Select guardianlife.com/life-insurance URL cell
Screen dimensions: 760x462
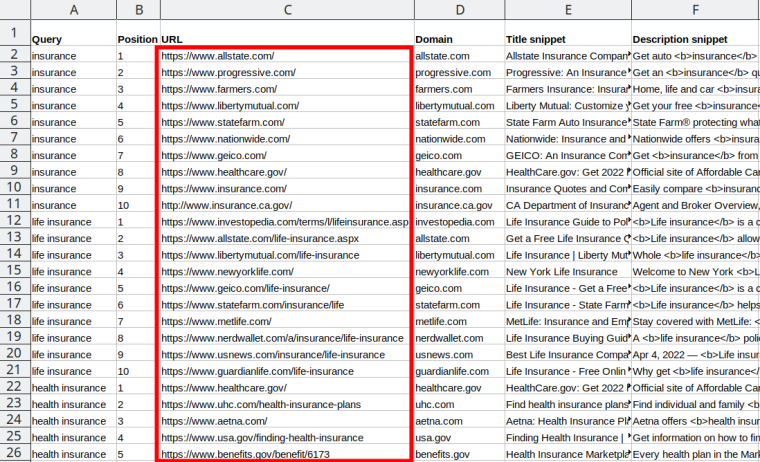(287, 370)
